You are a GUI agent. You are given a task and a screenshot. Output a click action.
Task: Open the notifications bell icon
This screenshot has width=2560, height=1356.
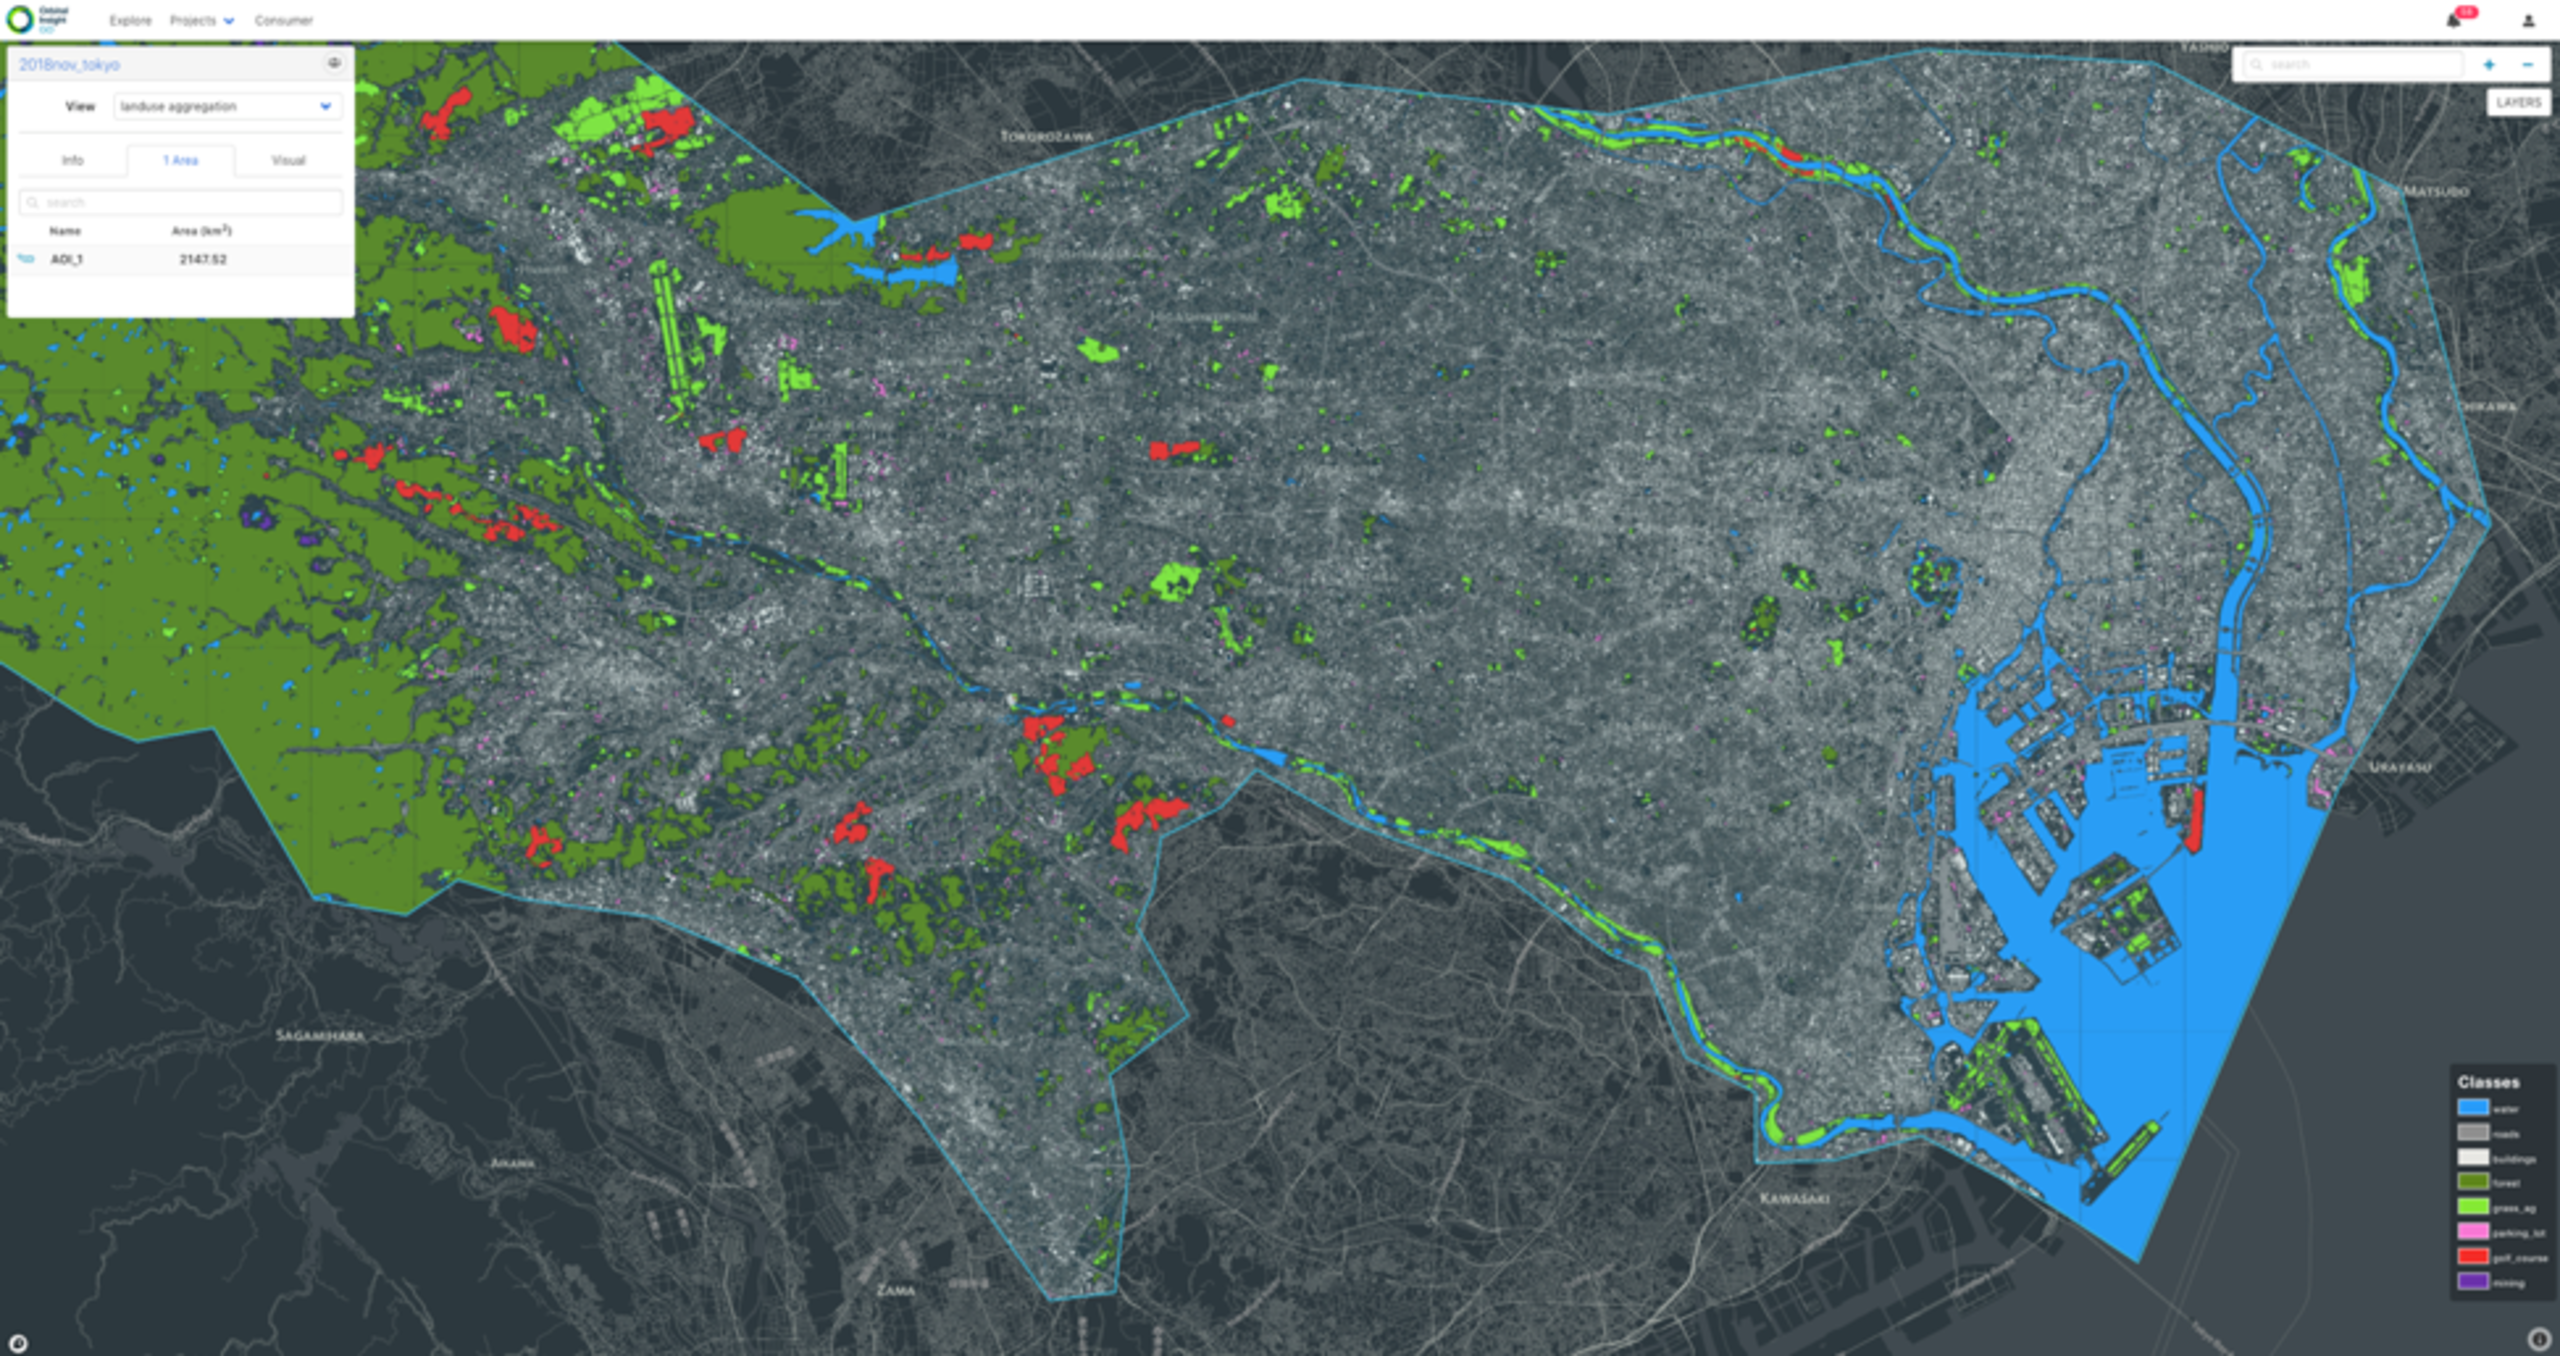(2453, 20)
